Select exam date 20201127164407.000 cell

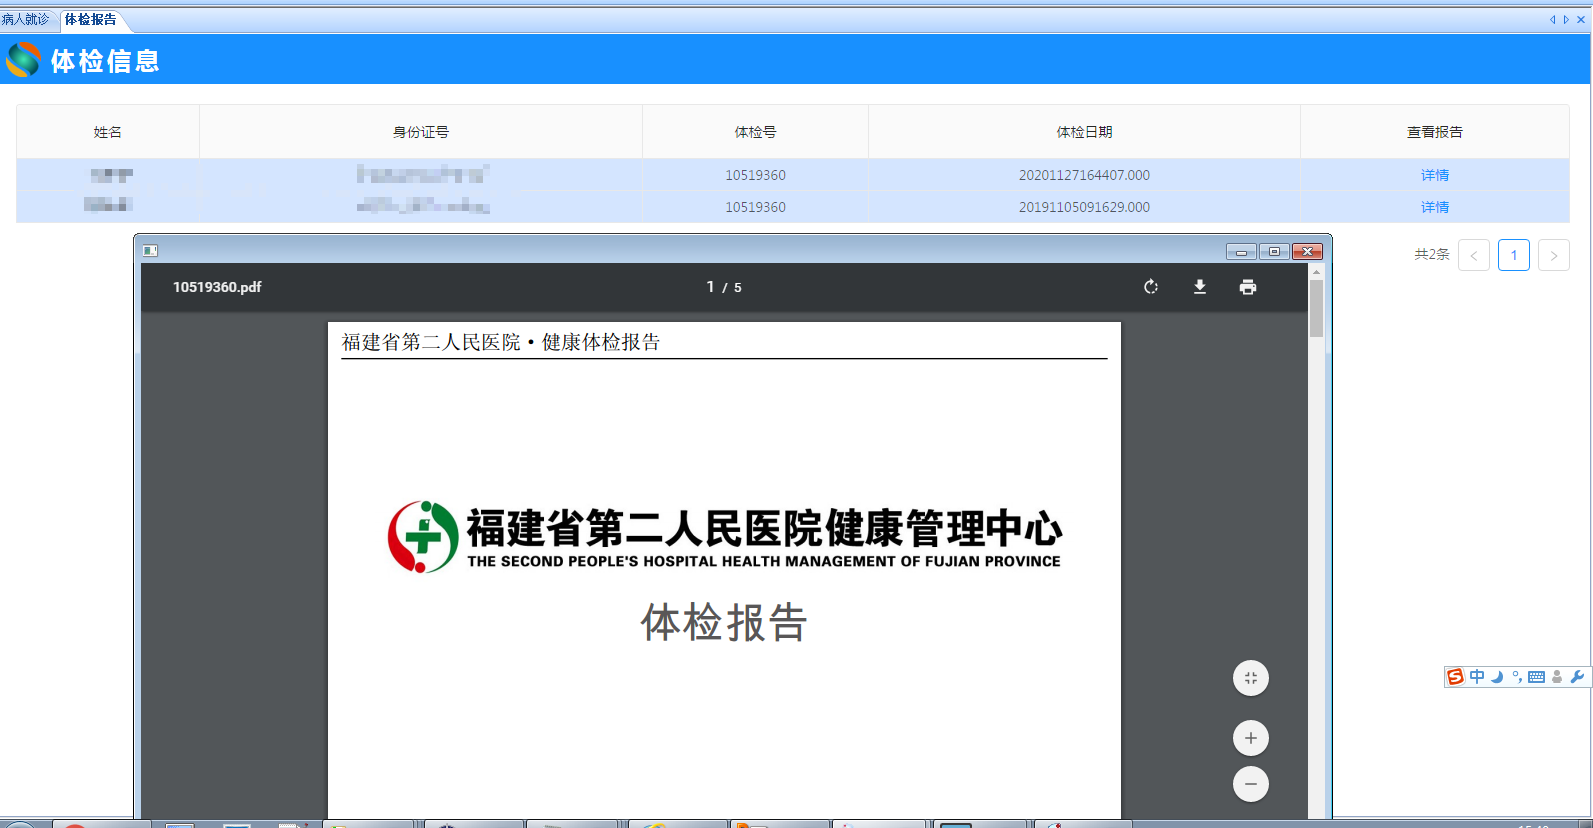pos(1085,175)
